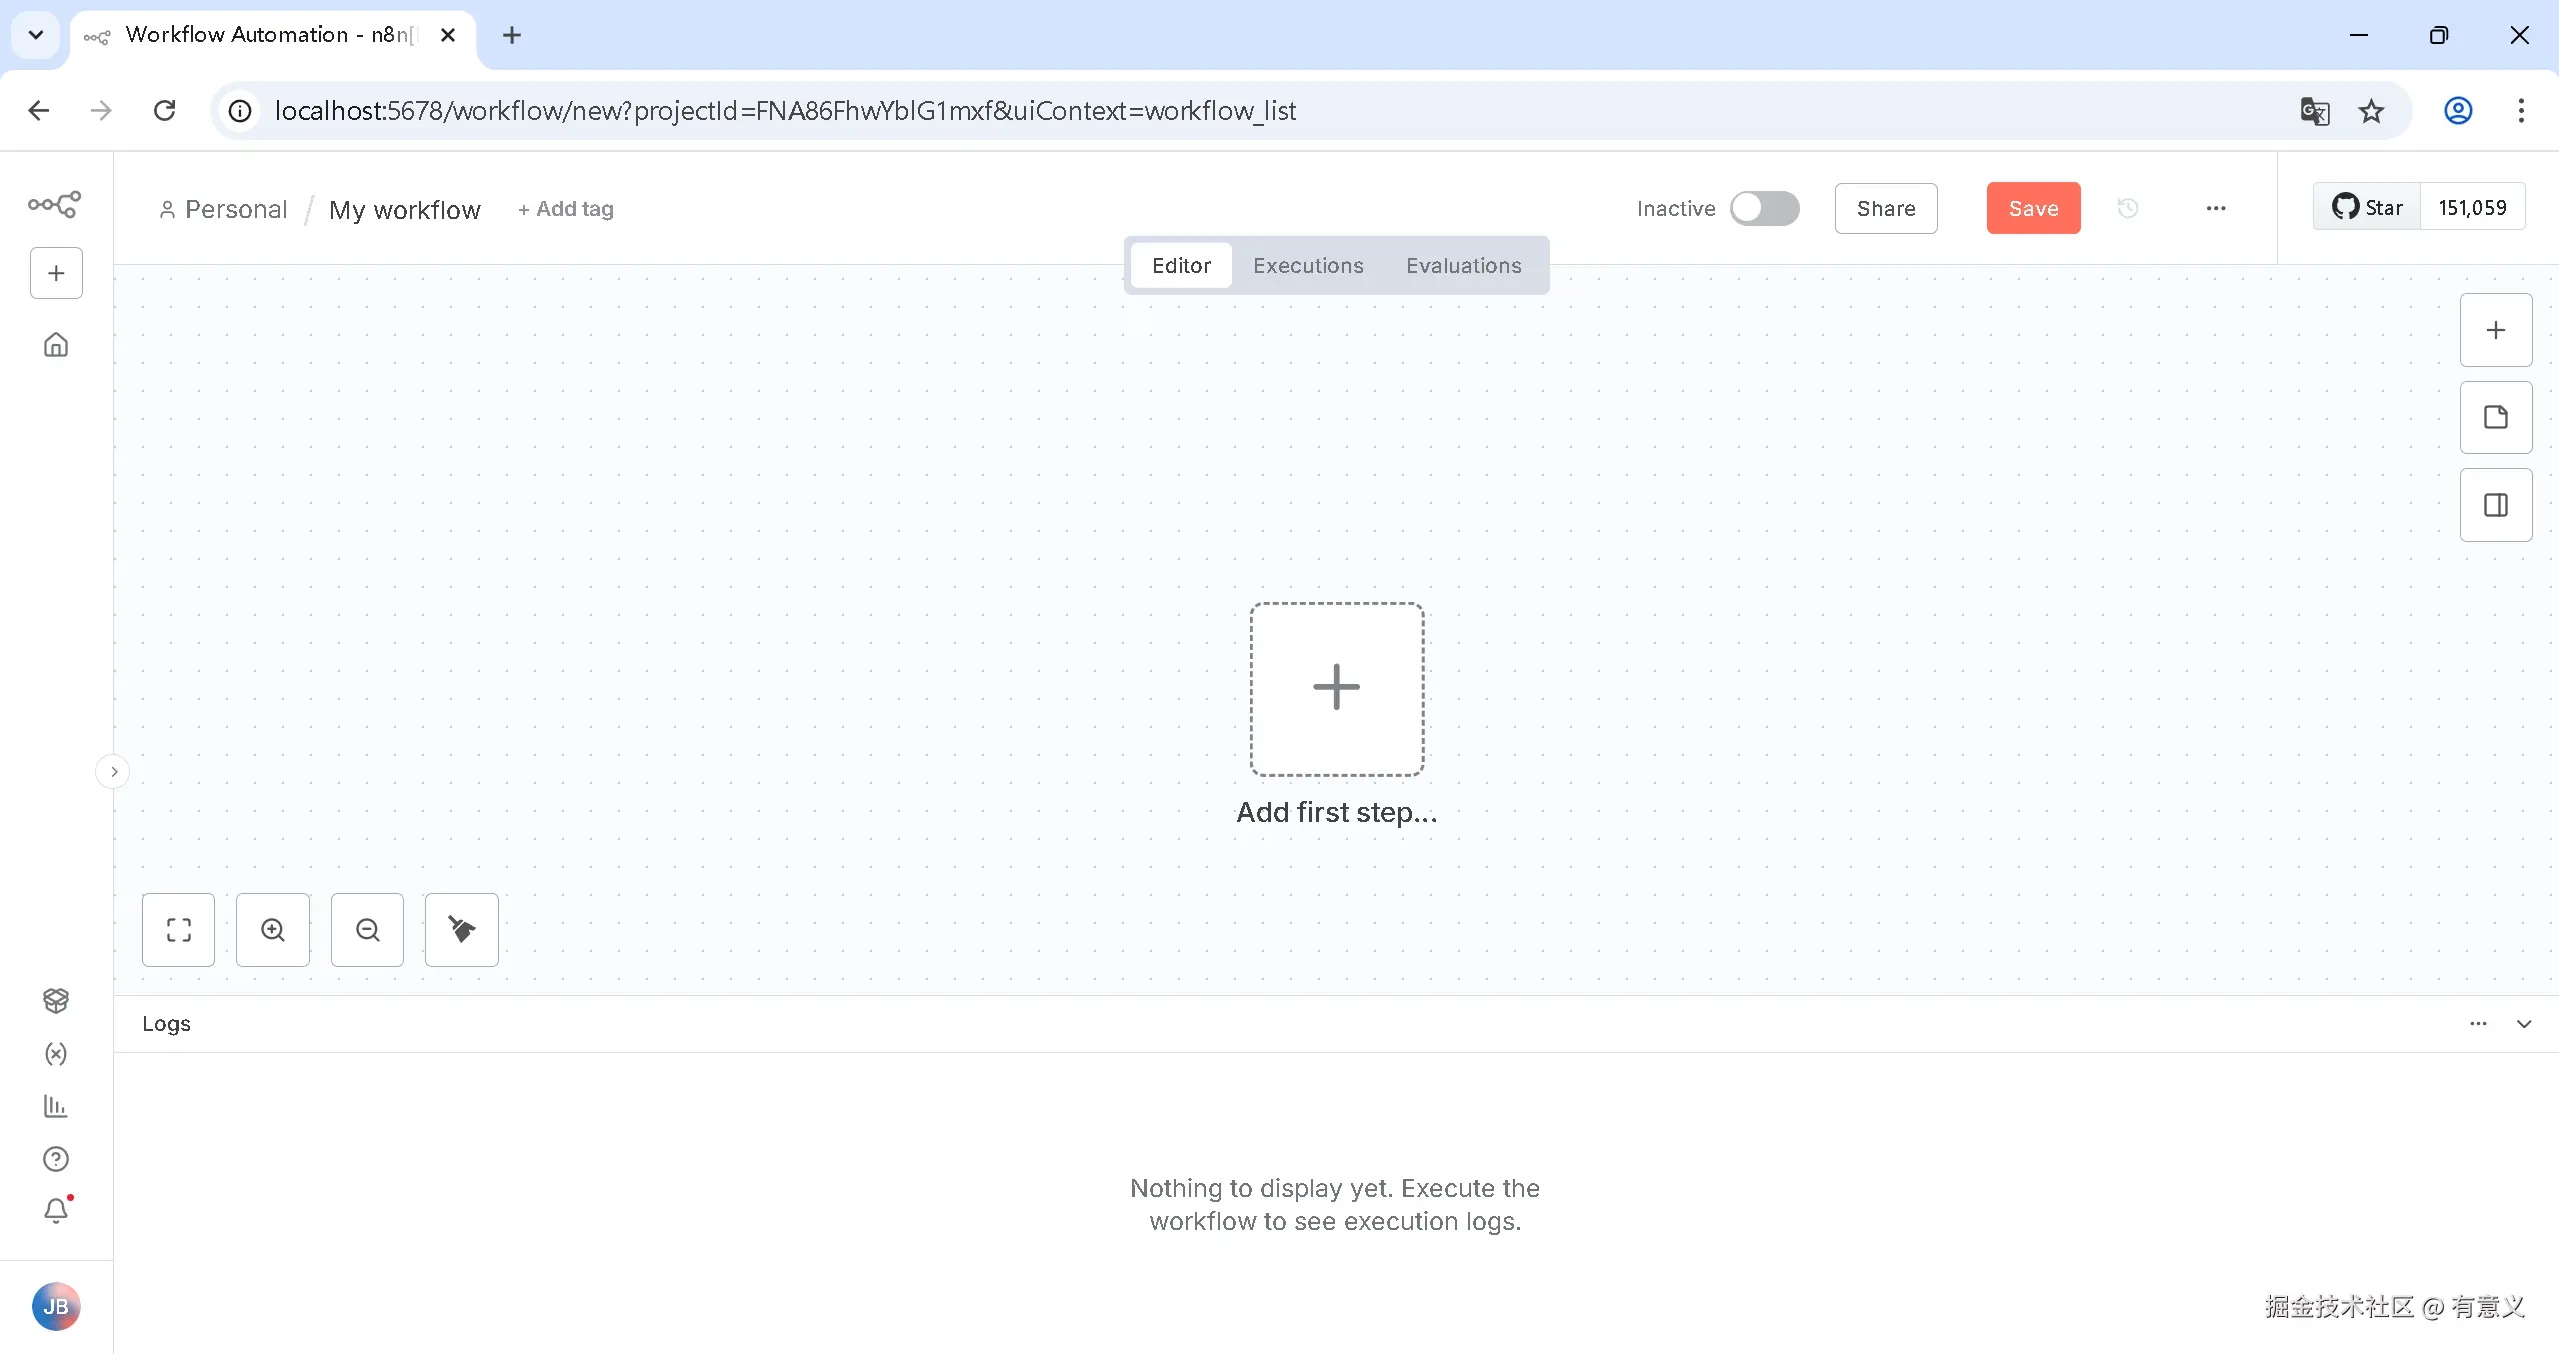Add a sticky note to the canvas

[2495, 417]
